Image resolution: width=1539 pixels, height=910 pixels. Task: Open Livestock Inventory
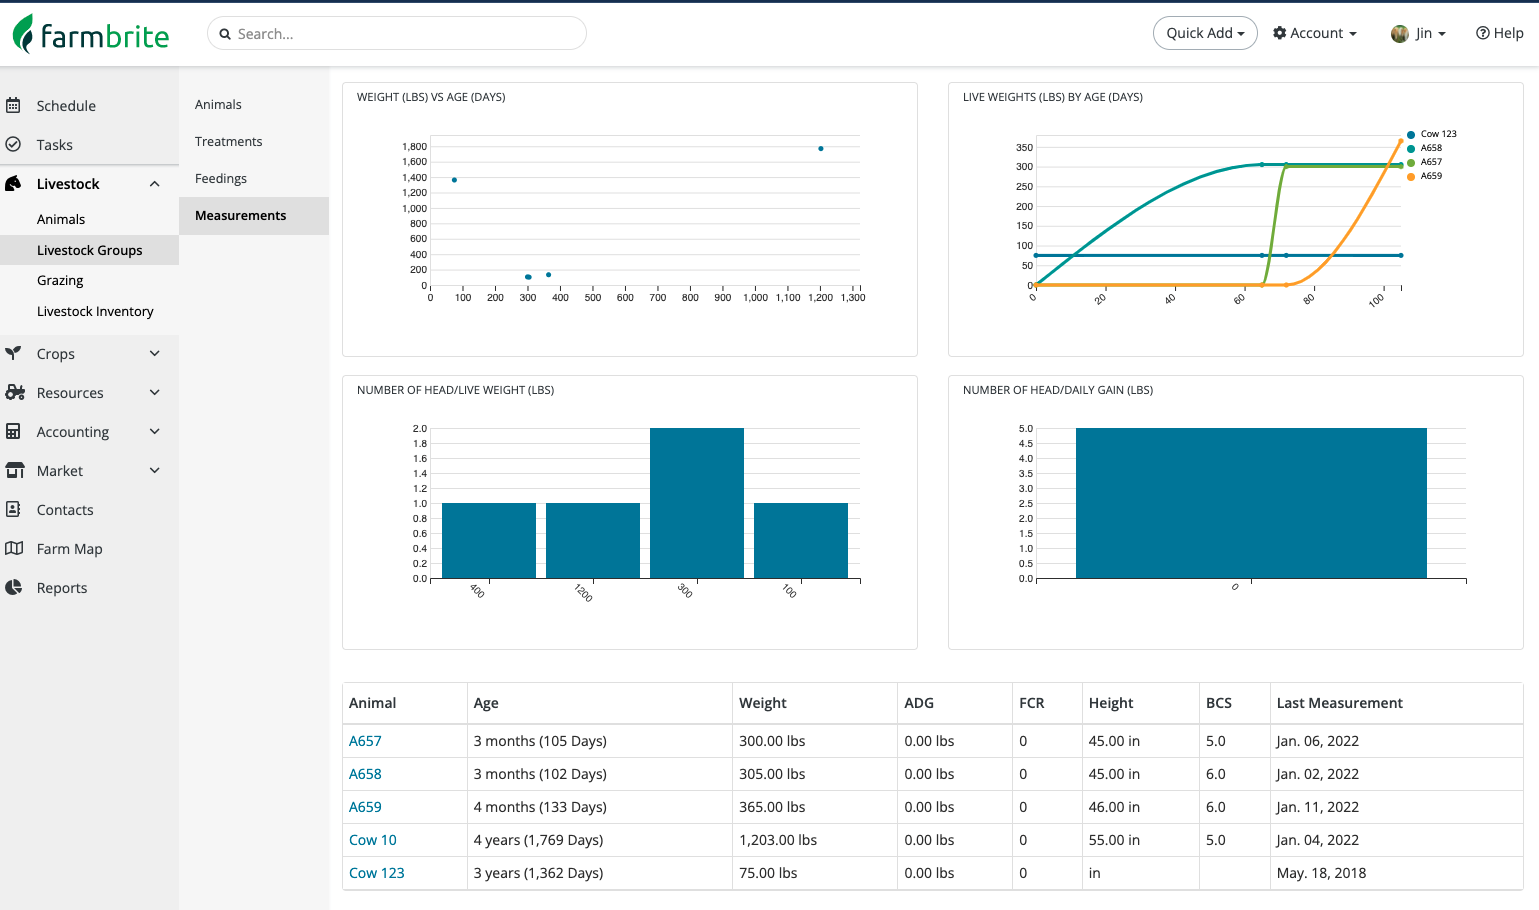click(95, 311)
